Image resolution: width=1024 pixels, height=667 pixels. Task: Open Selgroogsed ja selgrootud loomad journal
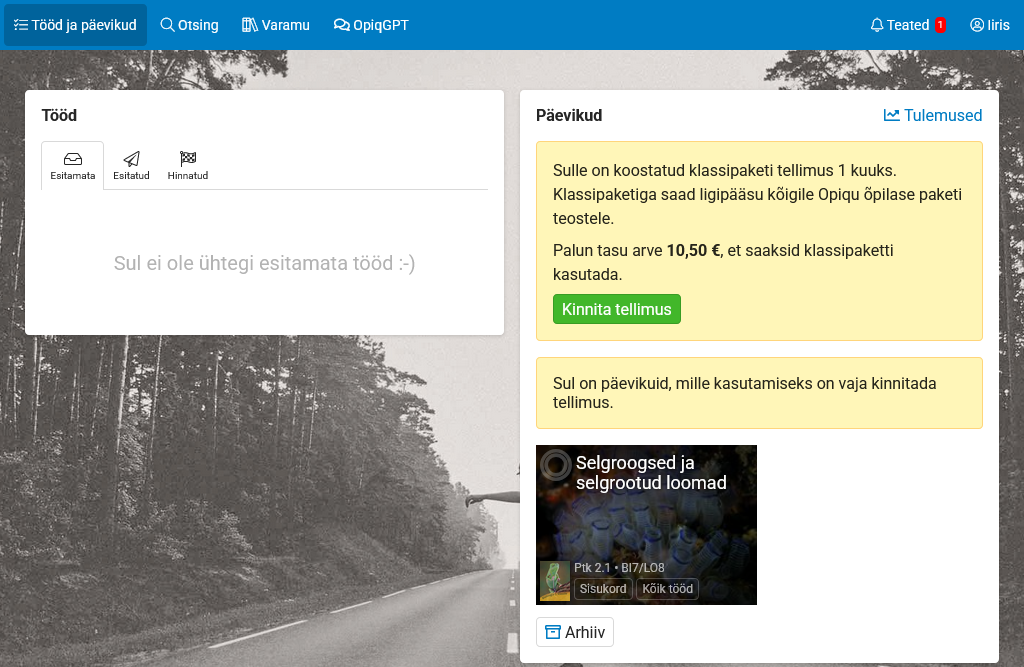(651, 473)
